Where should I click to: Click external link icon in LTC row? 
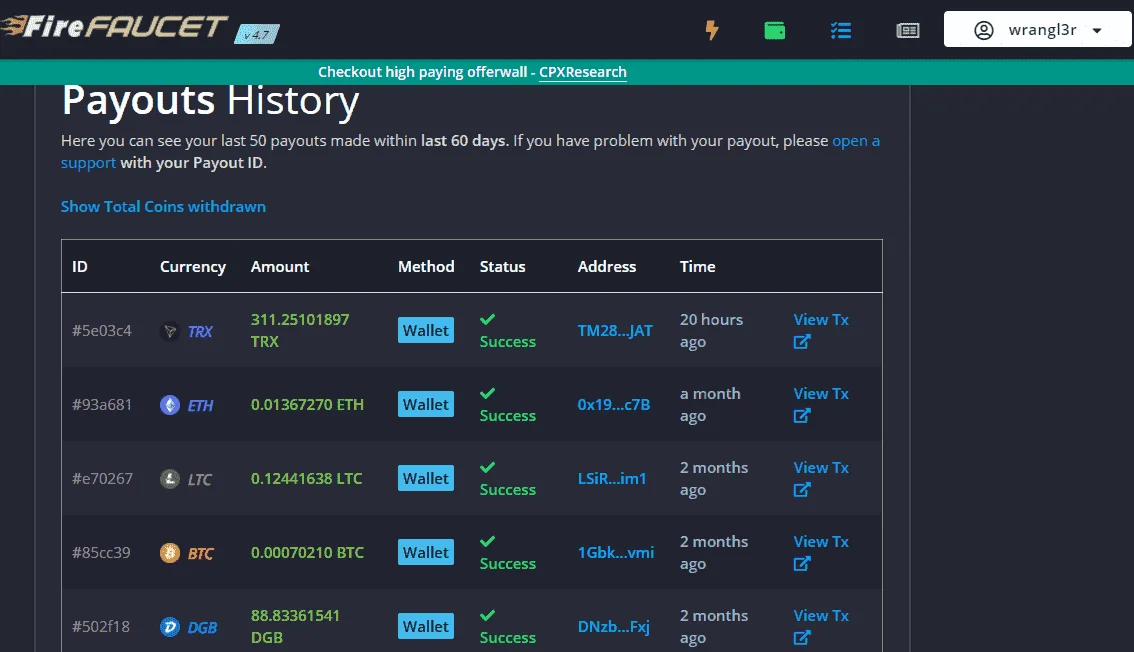802,489
